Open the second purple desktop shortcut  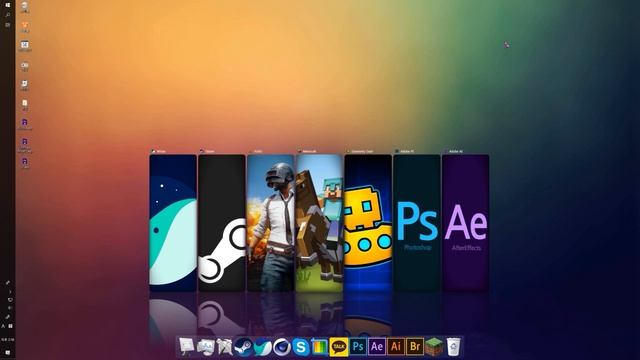click(24, 143)
